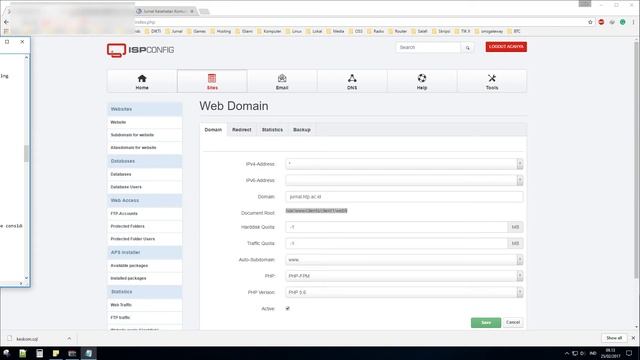Open the PHP mode dropdown

404,276
